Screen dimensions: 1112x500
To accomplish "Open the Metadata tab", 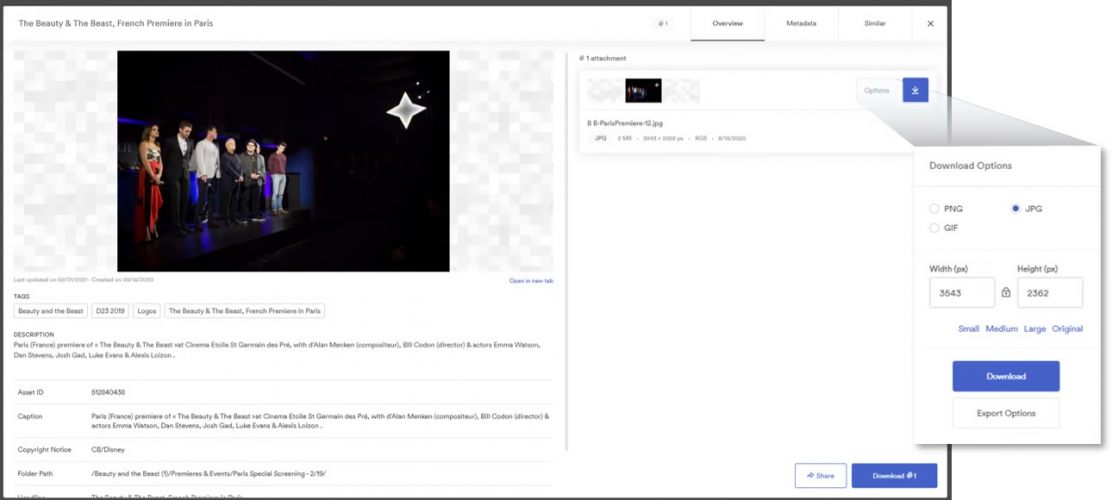I will (x=801, y=23).
